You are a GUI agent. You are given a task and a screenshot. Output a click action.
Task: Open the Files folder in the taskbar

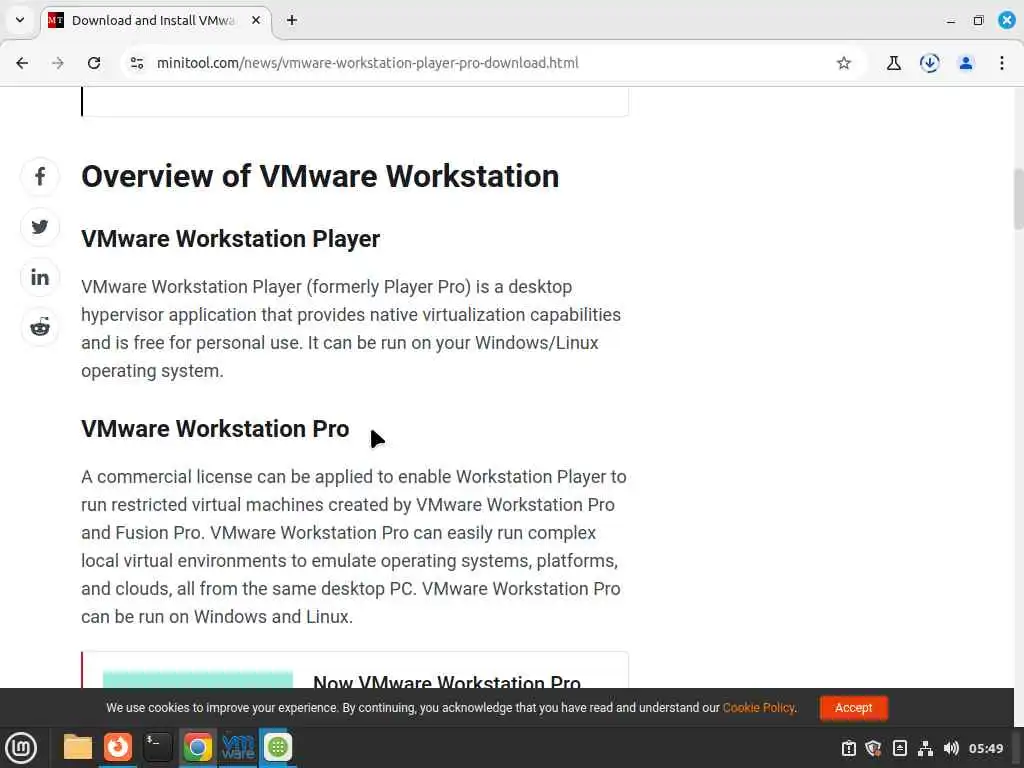pos(78,748)
